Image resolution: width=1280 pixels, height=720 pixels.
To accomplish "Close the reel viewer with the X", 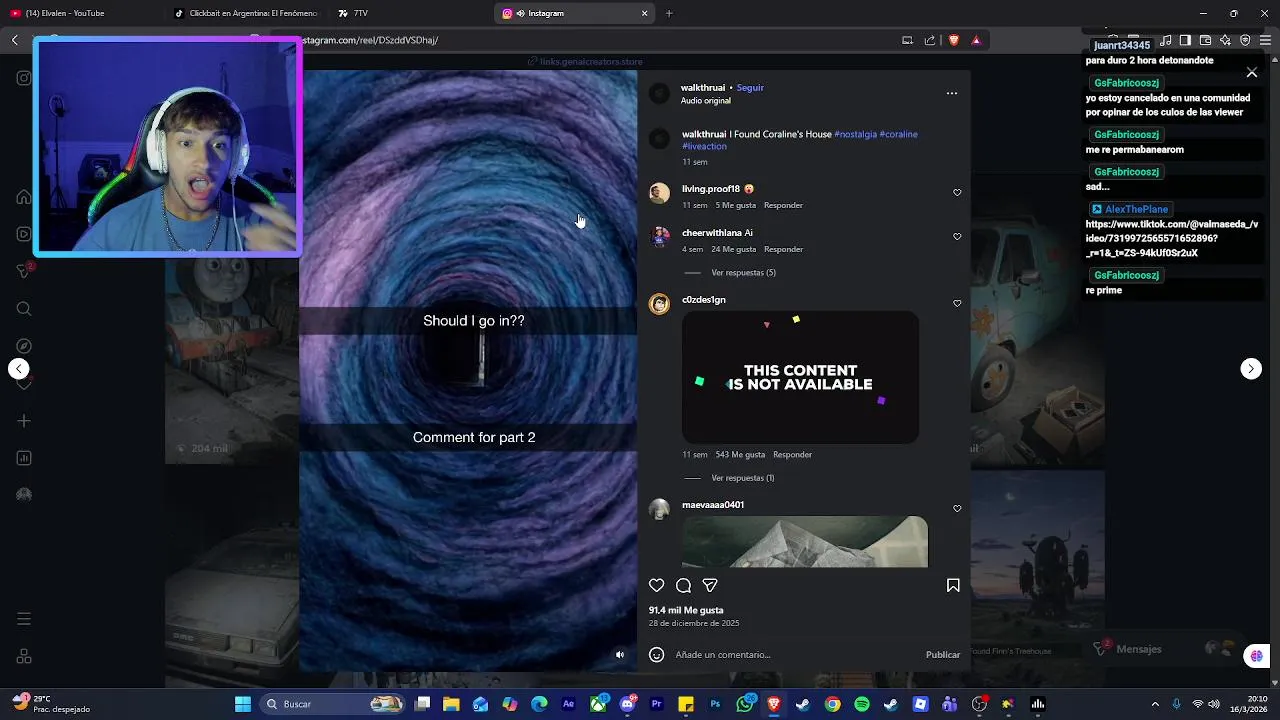I will click(x=1251, y=72).
